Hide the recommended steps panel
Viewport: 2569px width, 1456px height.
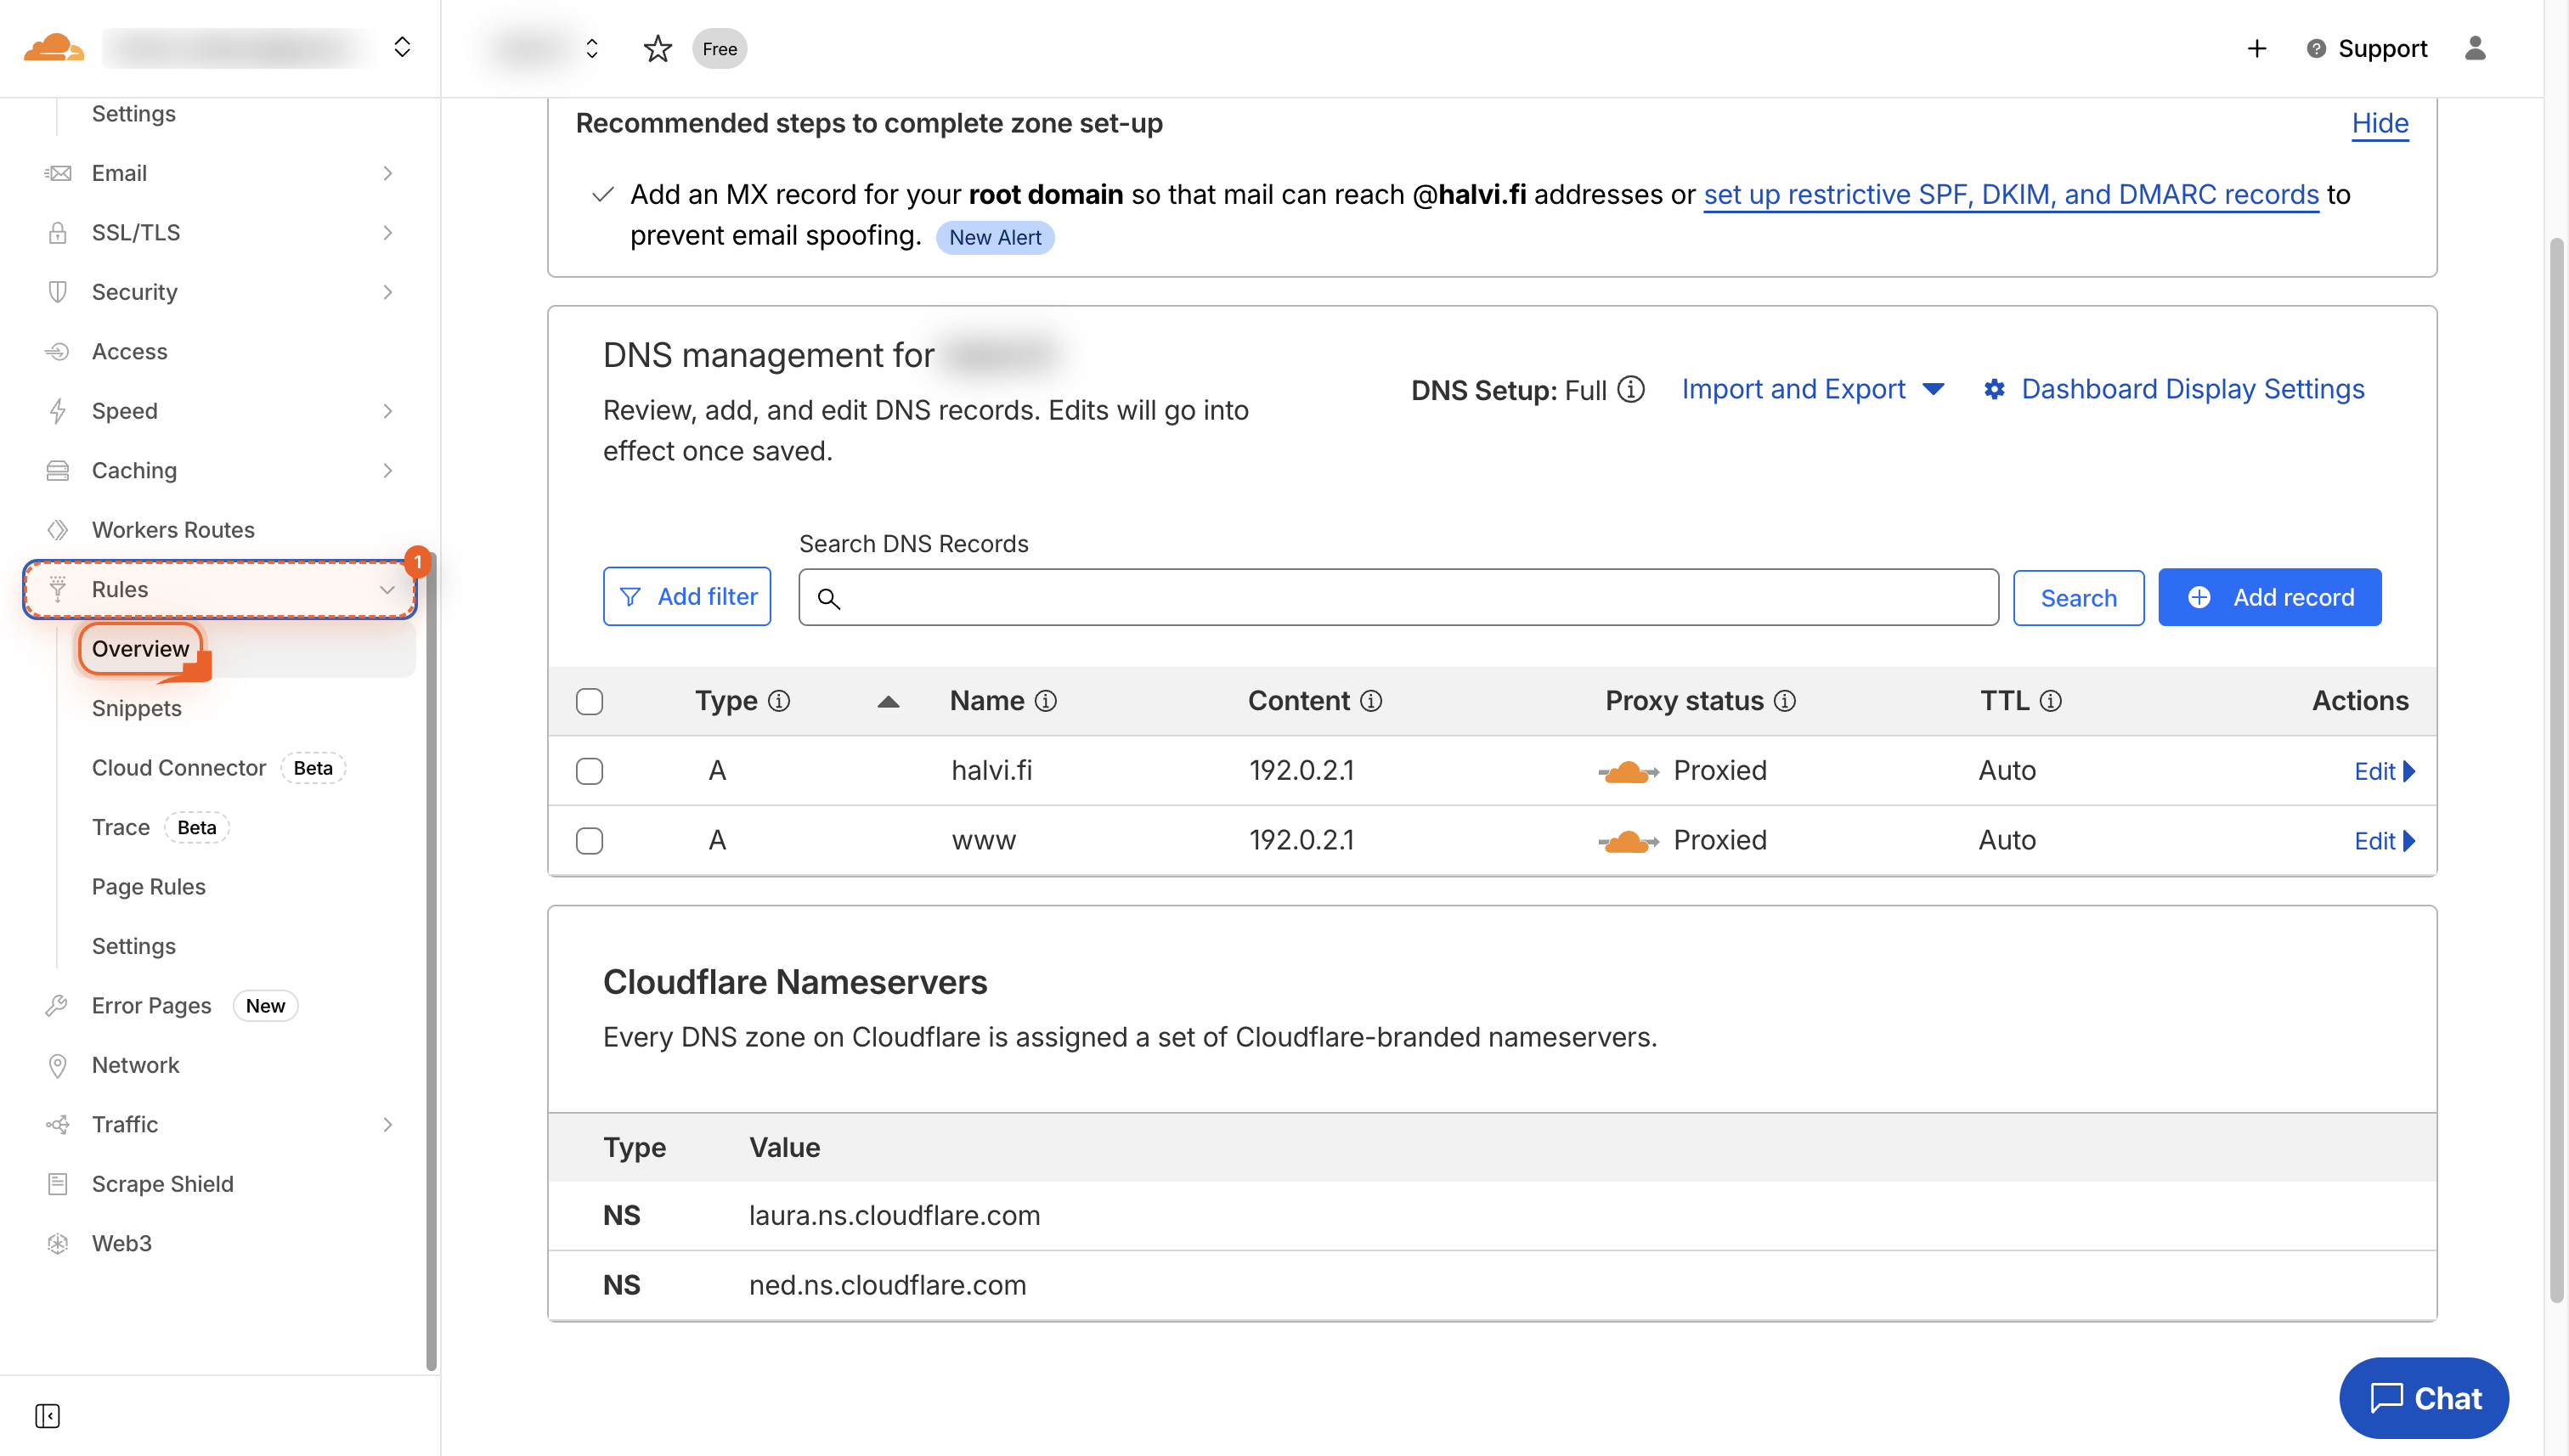tap(2379, 123)
